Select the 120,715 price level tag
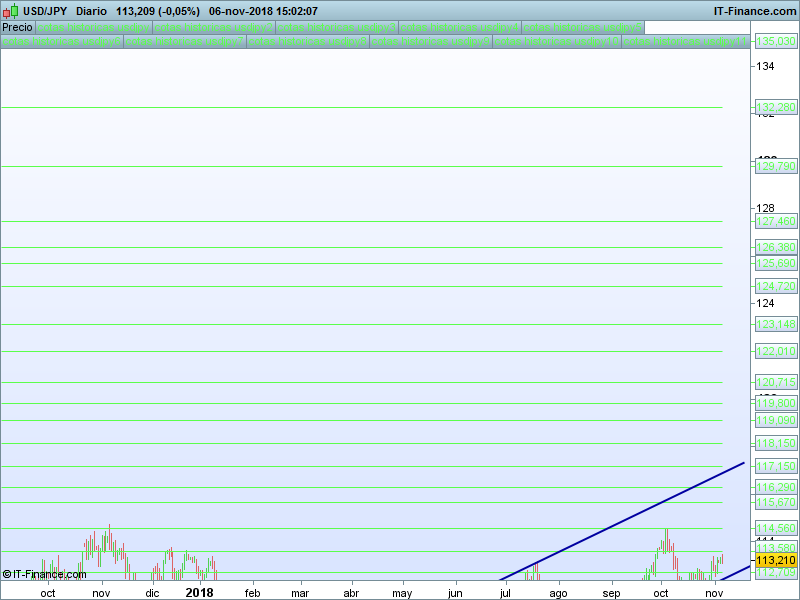This screenshot has width=800, height=600. (776, 382)
